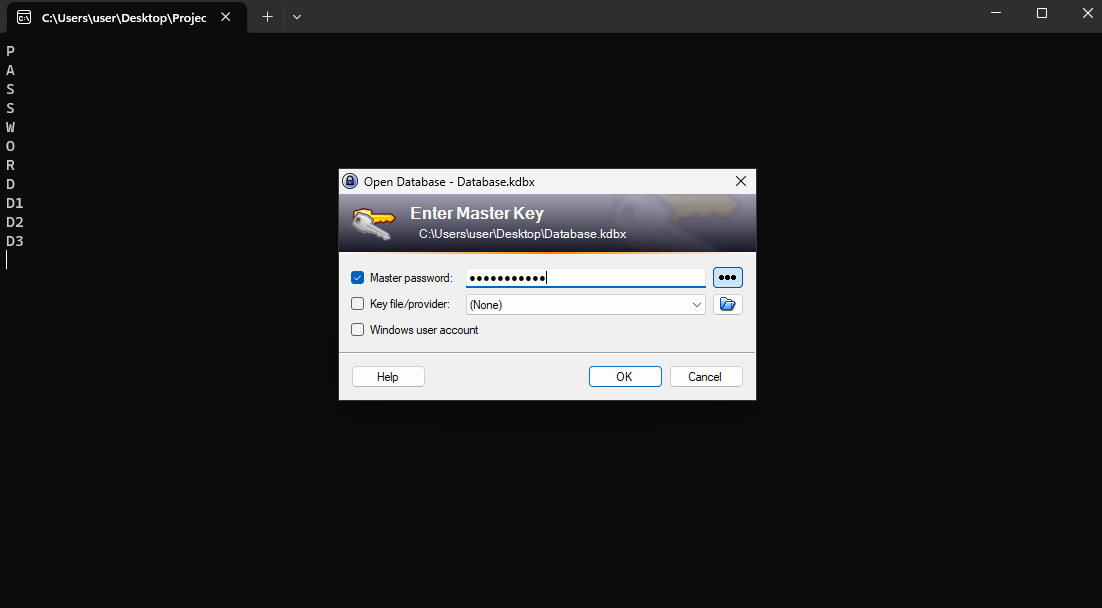
Task: Open the terminal profile dropdown chevron
Action: [297, 17]
